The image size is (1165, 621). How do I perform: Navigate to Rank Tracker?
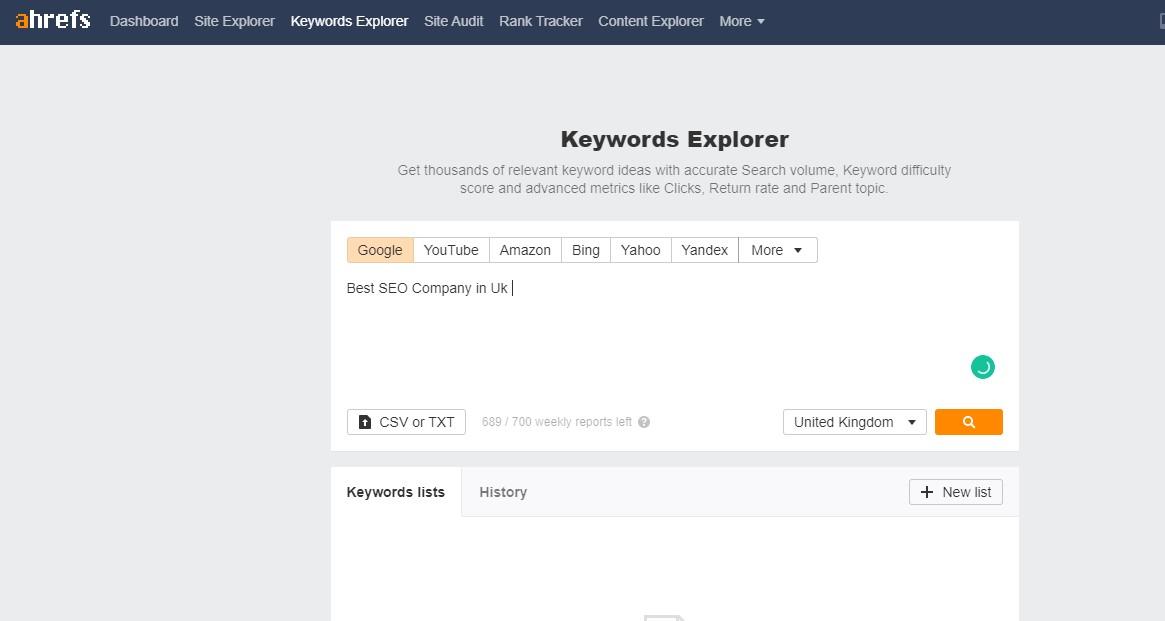tap(541, 22)
